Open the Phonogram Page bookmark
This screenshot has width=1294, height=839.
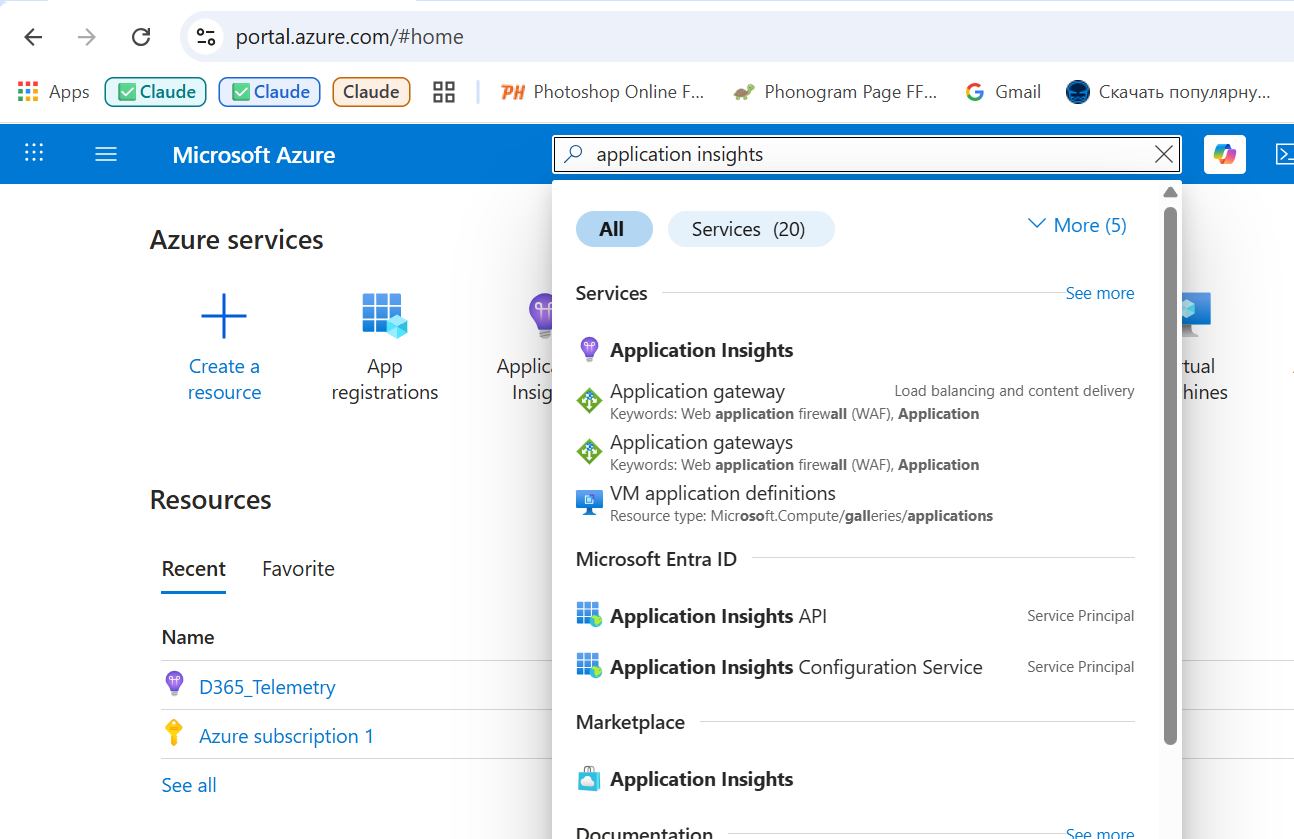[835, 92]
